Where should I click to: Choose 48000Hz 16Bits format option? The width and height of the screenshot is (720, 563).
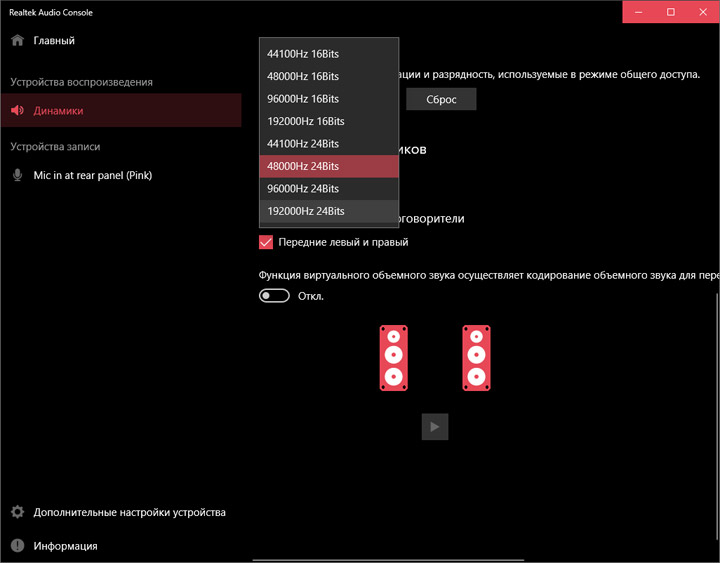[329, 76]
